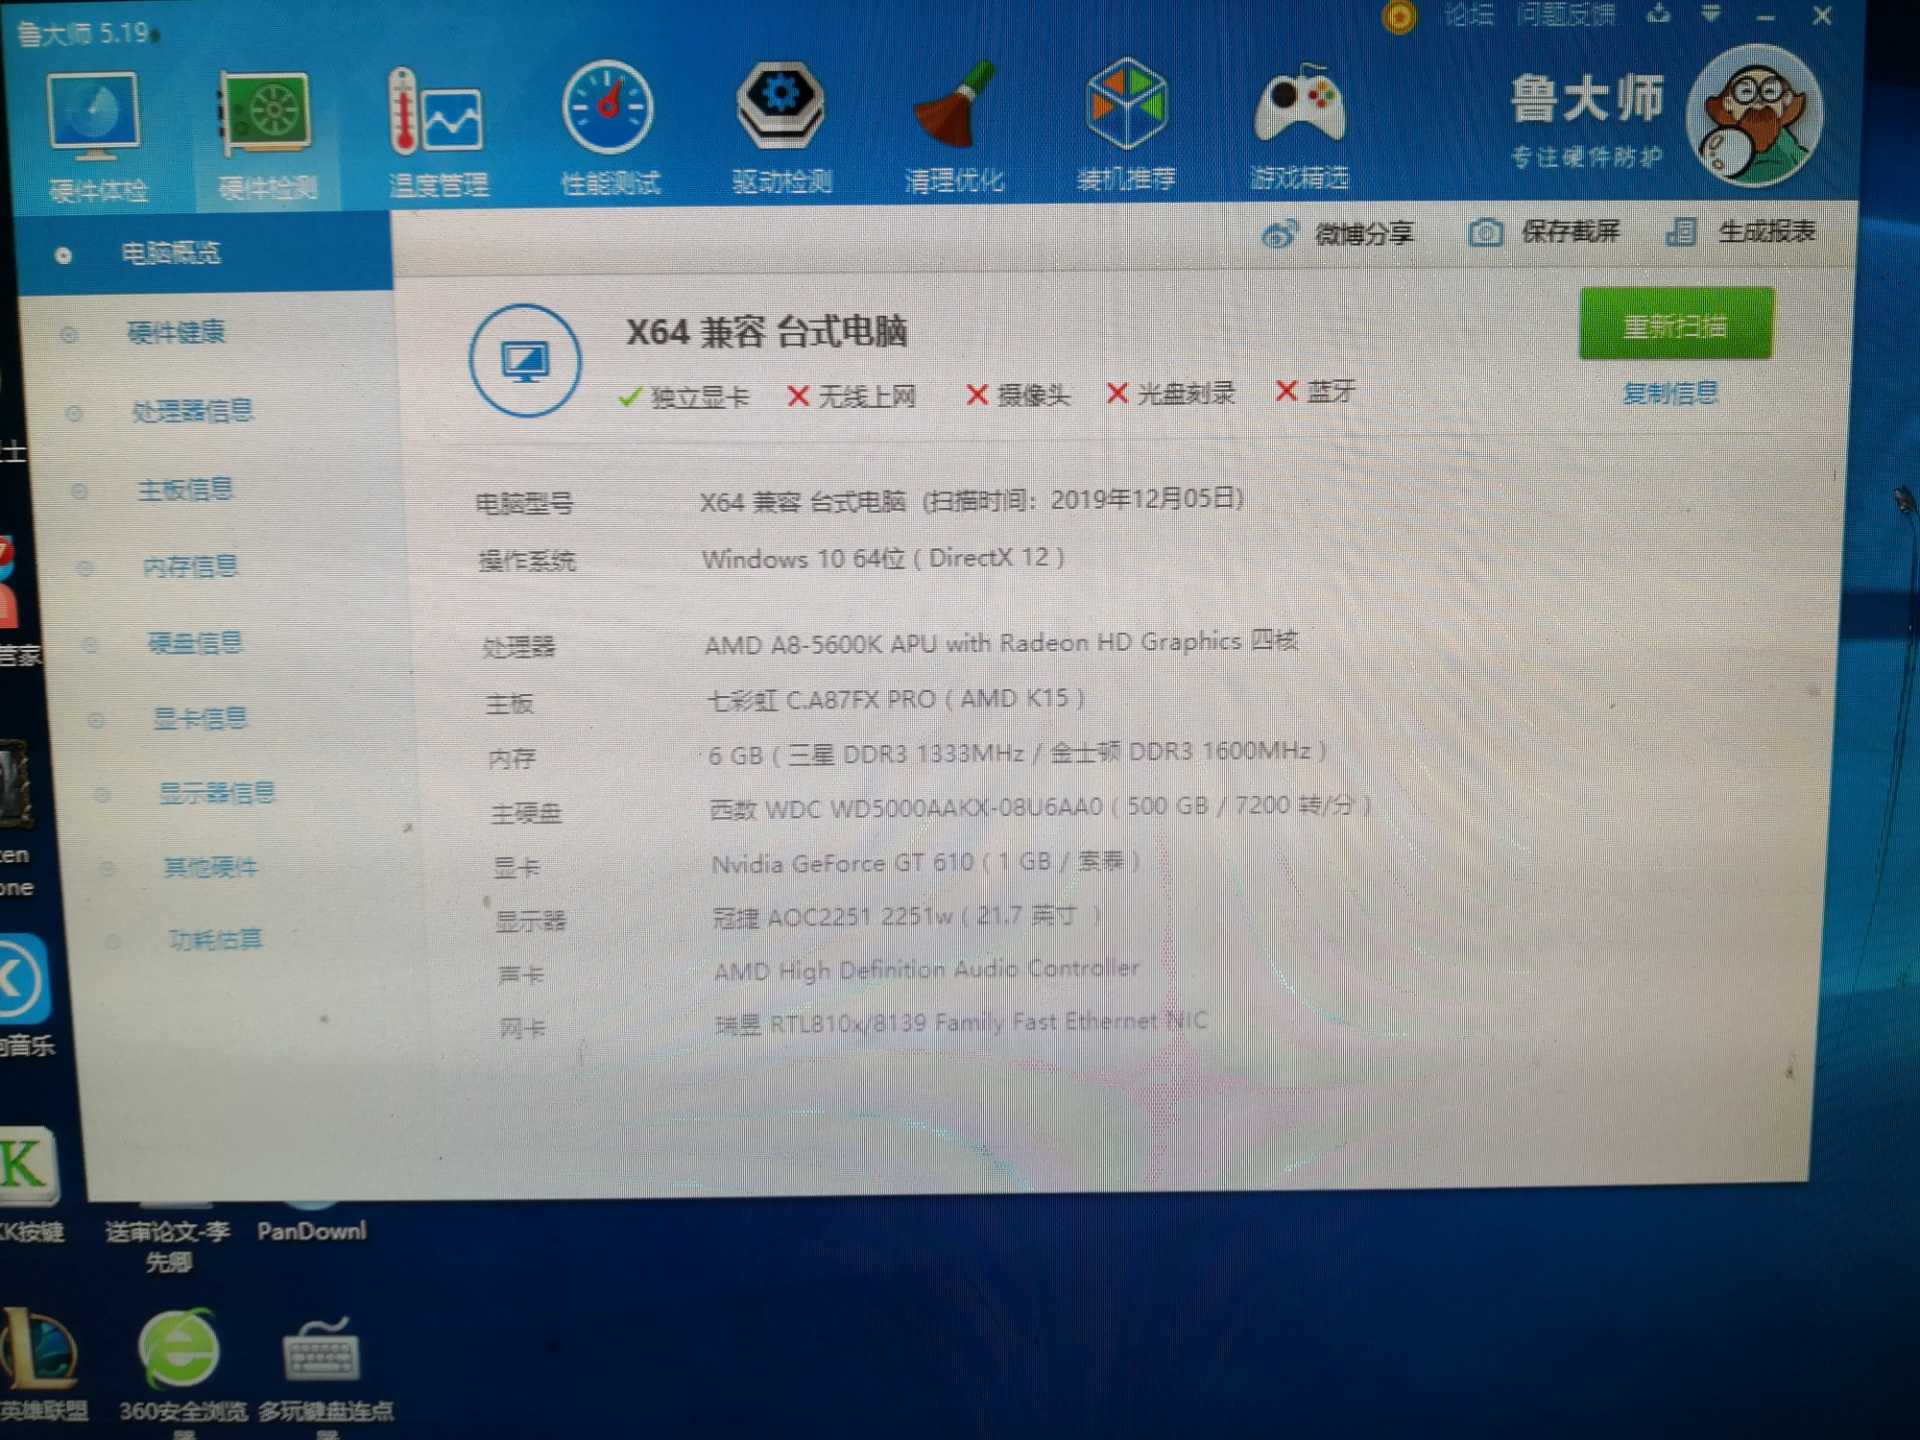Image resolution: width=1920 pixels, height=1440 pixels.
Task: Select 电脑概览 sidebar item
Action: 204,253
